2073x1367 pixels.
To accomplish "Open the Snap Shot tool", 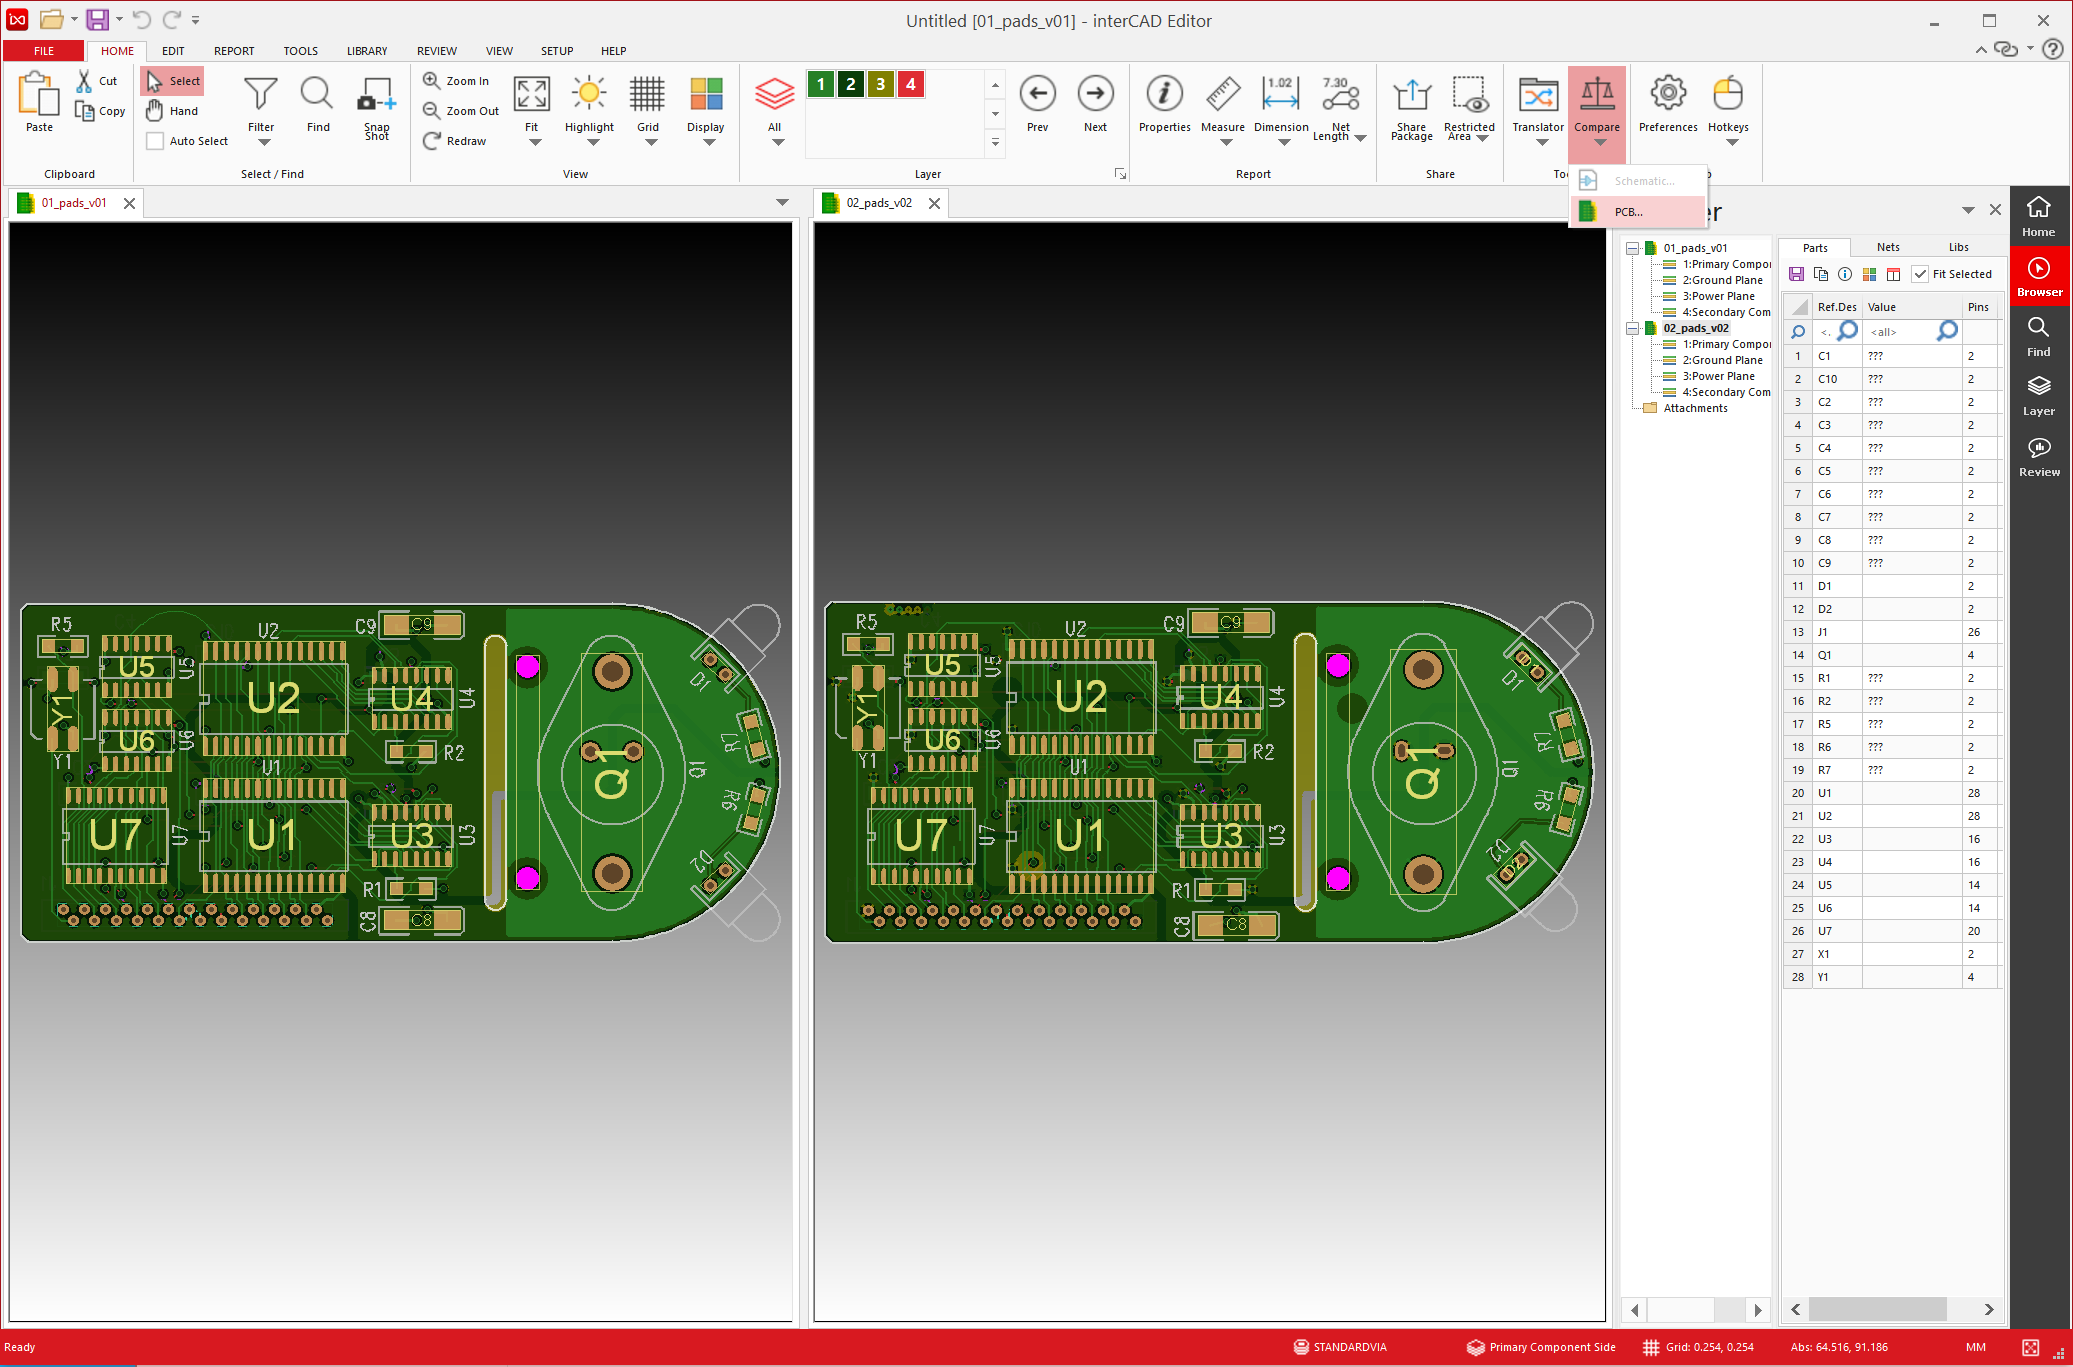I will [x=377, y=95].
